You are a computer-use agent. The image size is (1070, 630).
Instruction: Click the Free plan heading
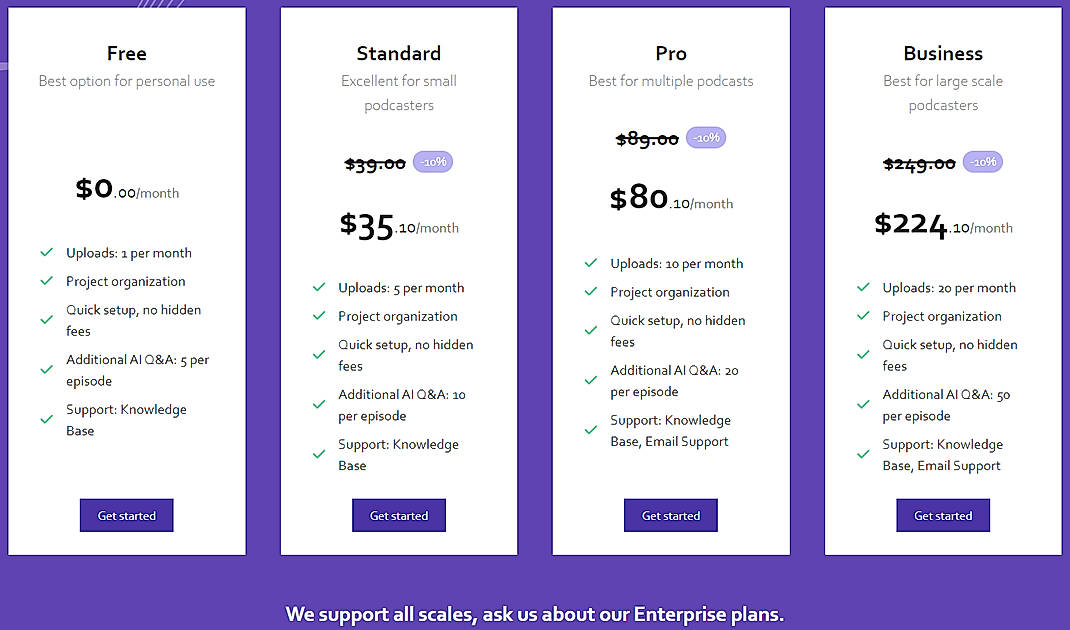click(126, 53)
